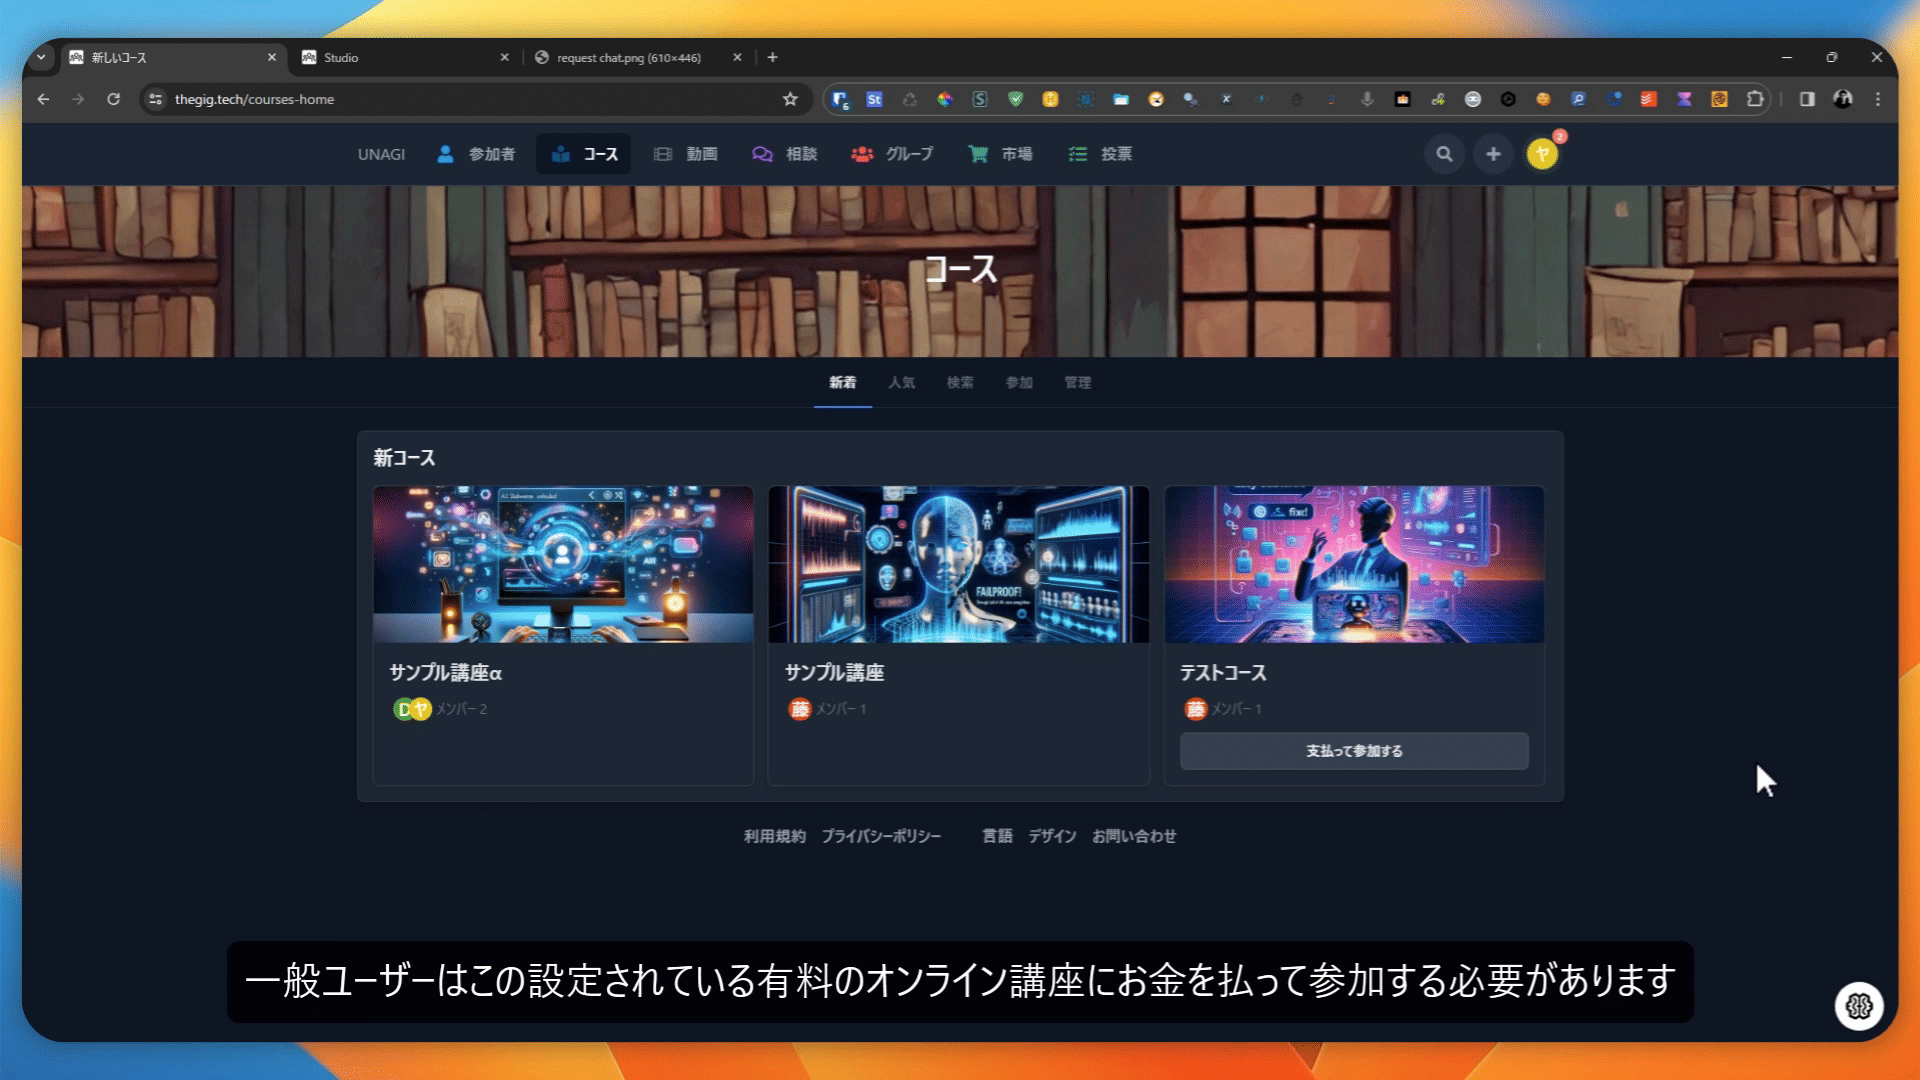Open the プライバシーポリシー privacy policy link

pos(881,836)
